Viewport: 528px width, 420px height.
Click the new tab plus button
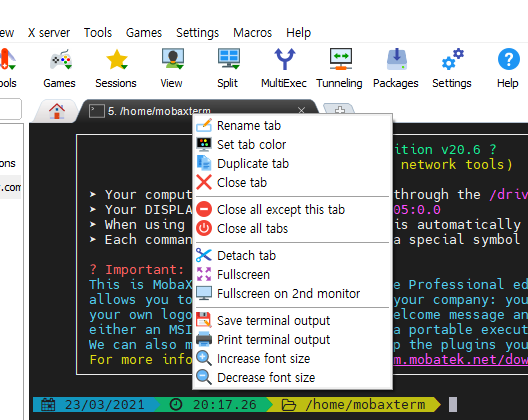(339, 109)
